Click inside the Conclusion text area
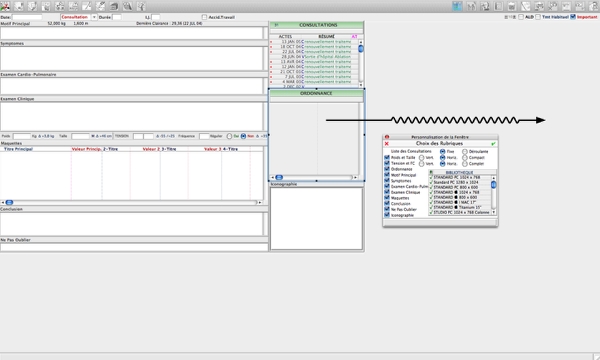 pyautogui.click(x=132, y=224)
